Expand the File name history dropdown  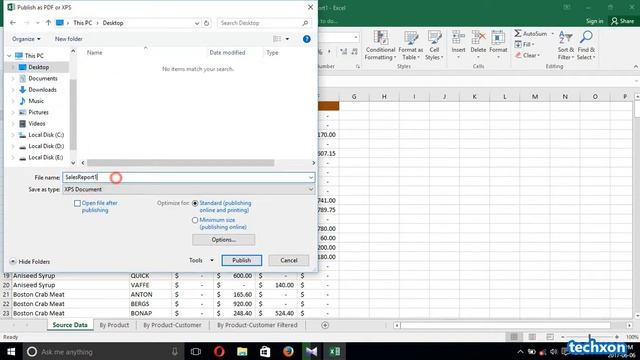[x=311, y=177]
